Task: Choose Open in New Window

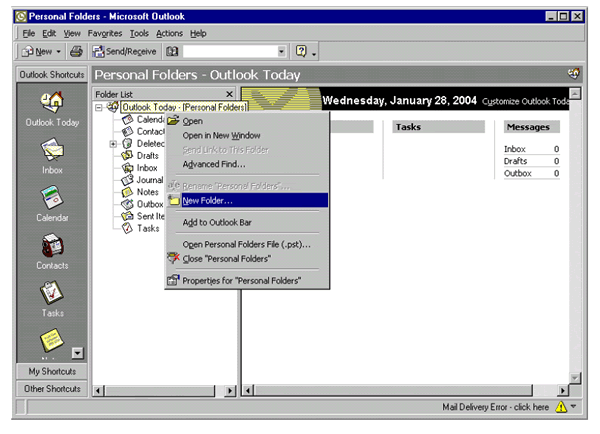Action: point(247,135)
